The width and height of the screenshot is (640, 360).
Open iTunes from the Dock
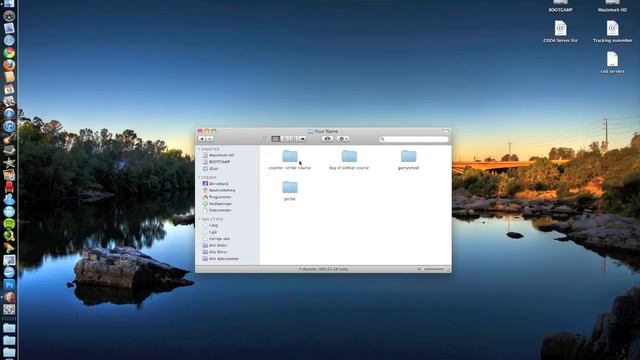[9, 126]
